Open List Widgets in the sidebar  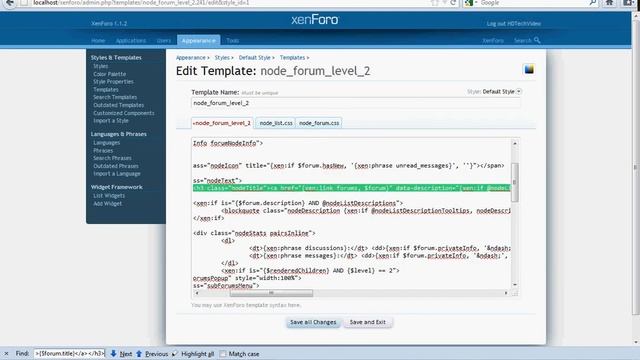tap(109, 196)
